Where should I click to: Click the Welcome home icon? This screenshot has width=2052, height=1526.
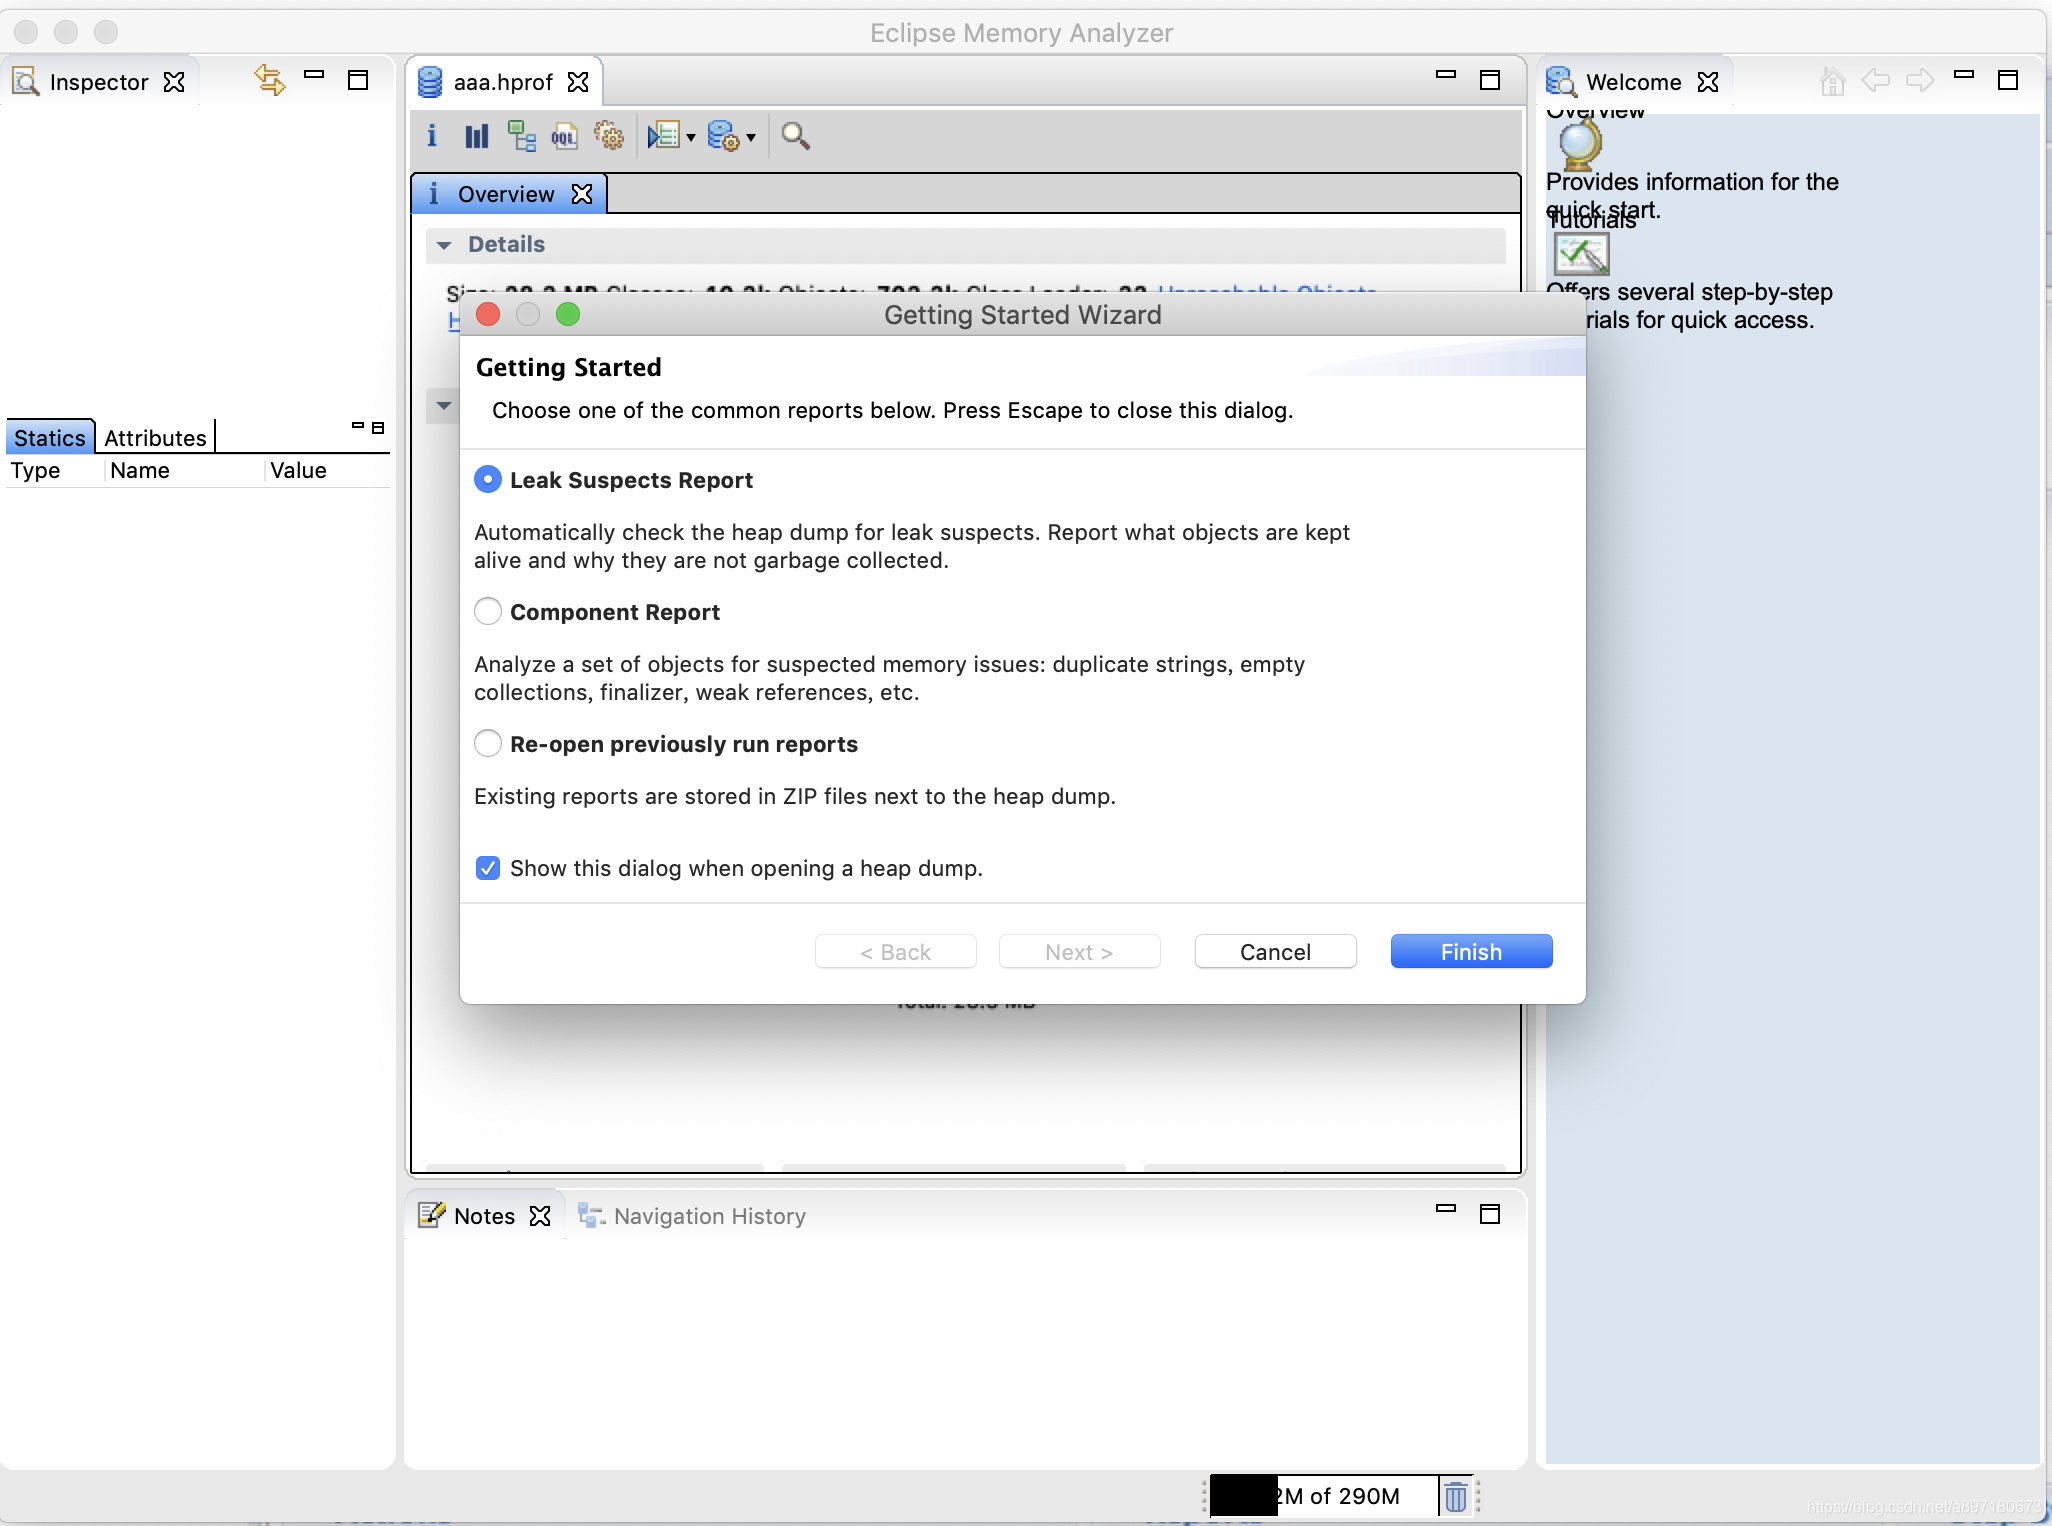[1832, 81]
